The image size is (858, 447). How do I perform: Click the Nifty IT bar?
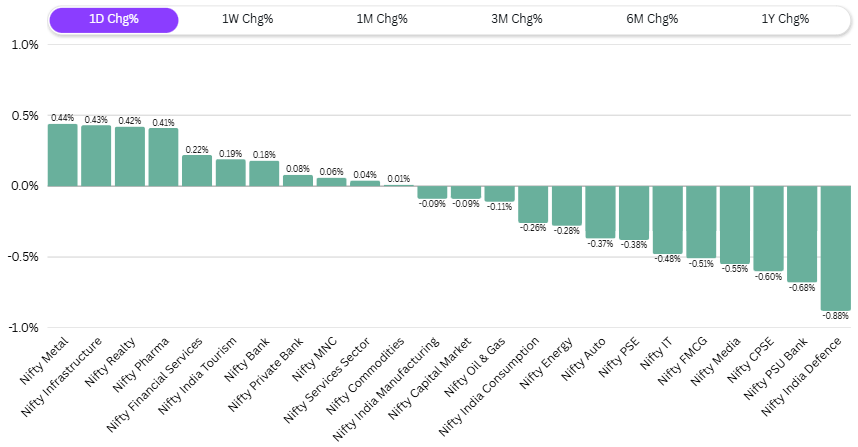click(x=667, y=220)
